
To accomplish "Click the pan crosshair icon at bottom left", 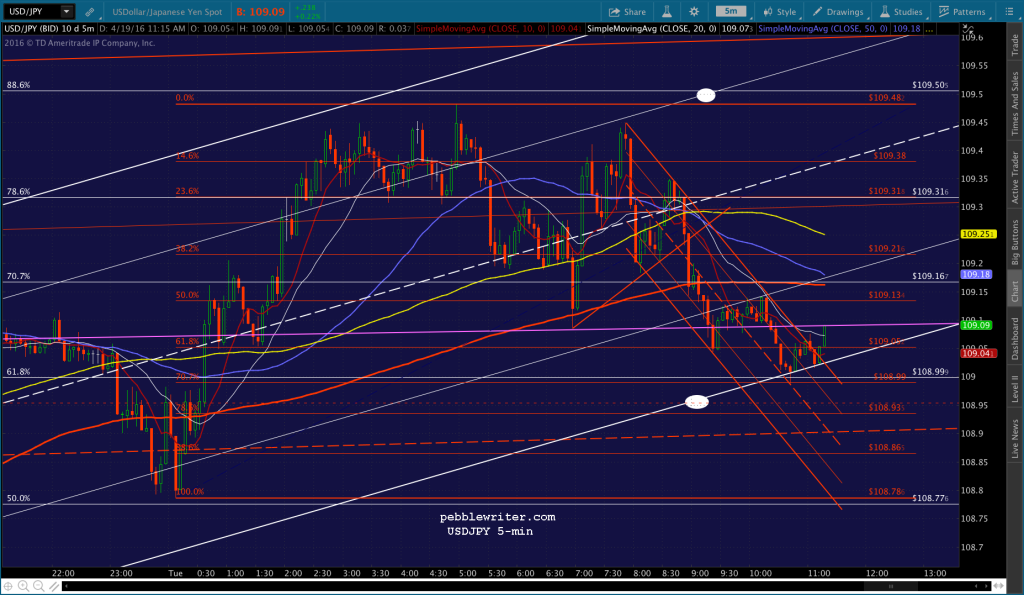I will pyautogui.click(x=8, y=586).
